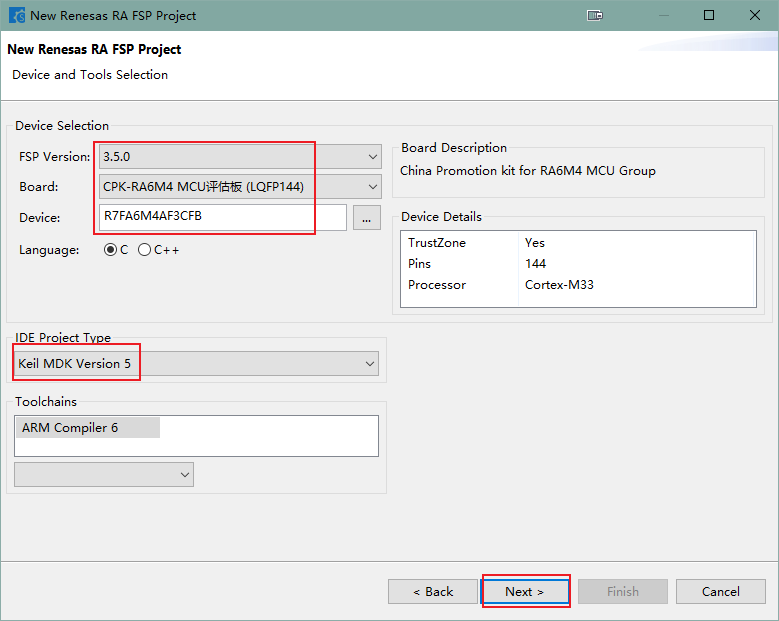The image size is (779, 621).
Task: Click the '...' browse button beside Device
Action: pos(367,217)
